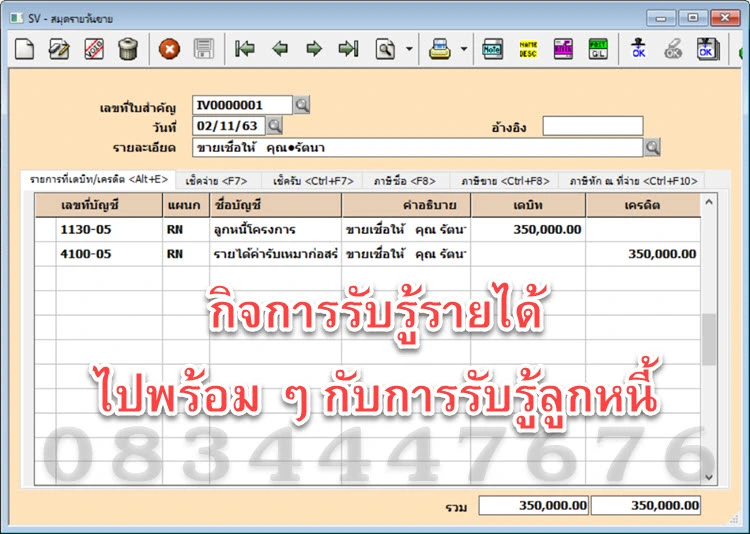Click the empty reference input field
The height and width of the screenshot is (534, 750).
pyautogui.click(x=593, y=126)
